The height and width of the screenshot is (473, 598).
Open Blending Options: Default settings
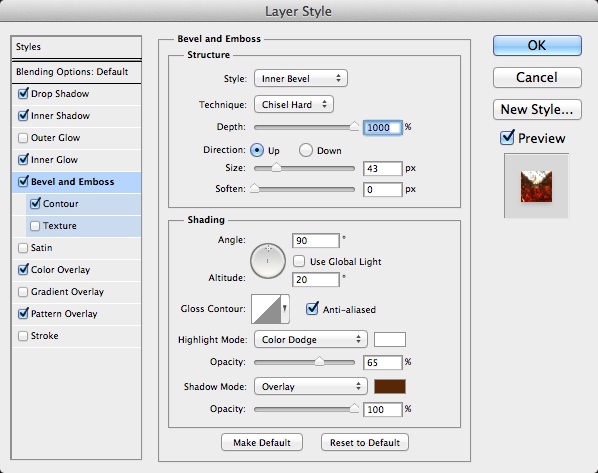[x=76, y=72]
